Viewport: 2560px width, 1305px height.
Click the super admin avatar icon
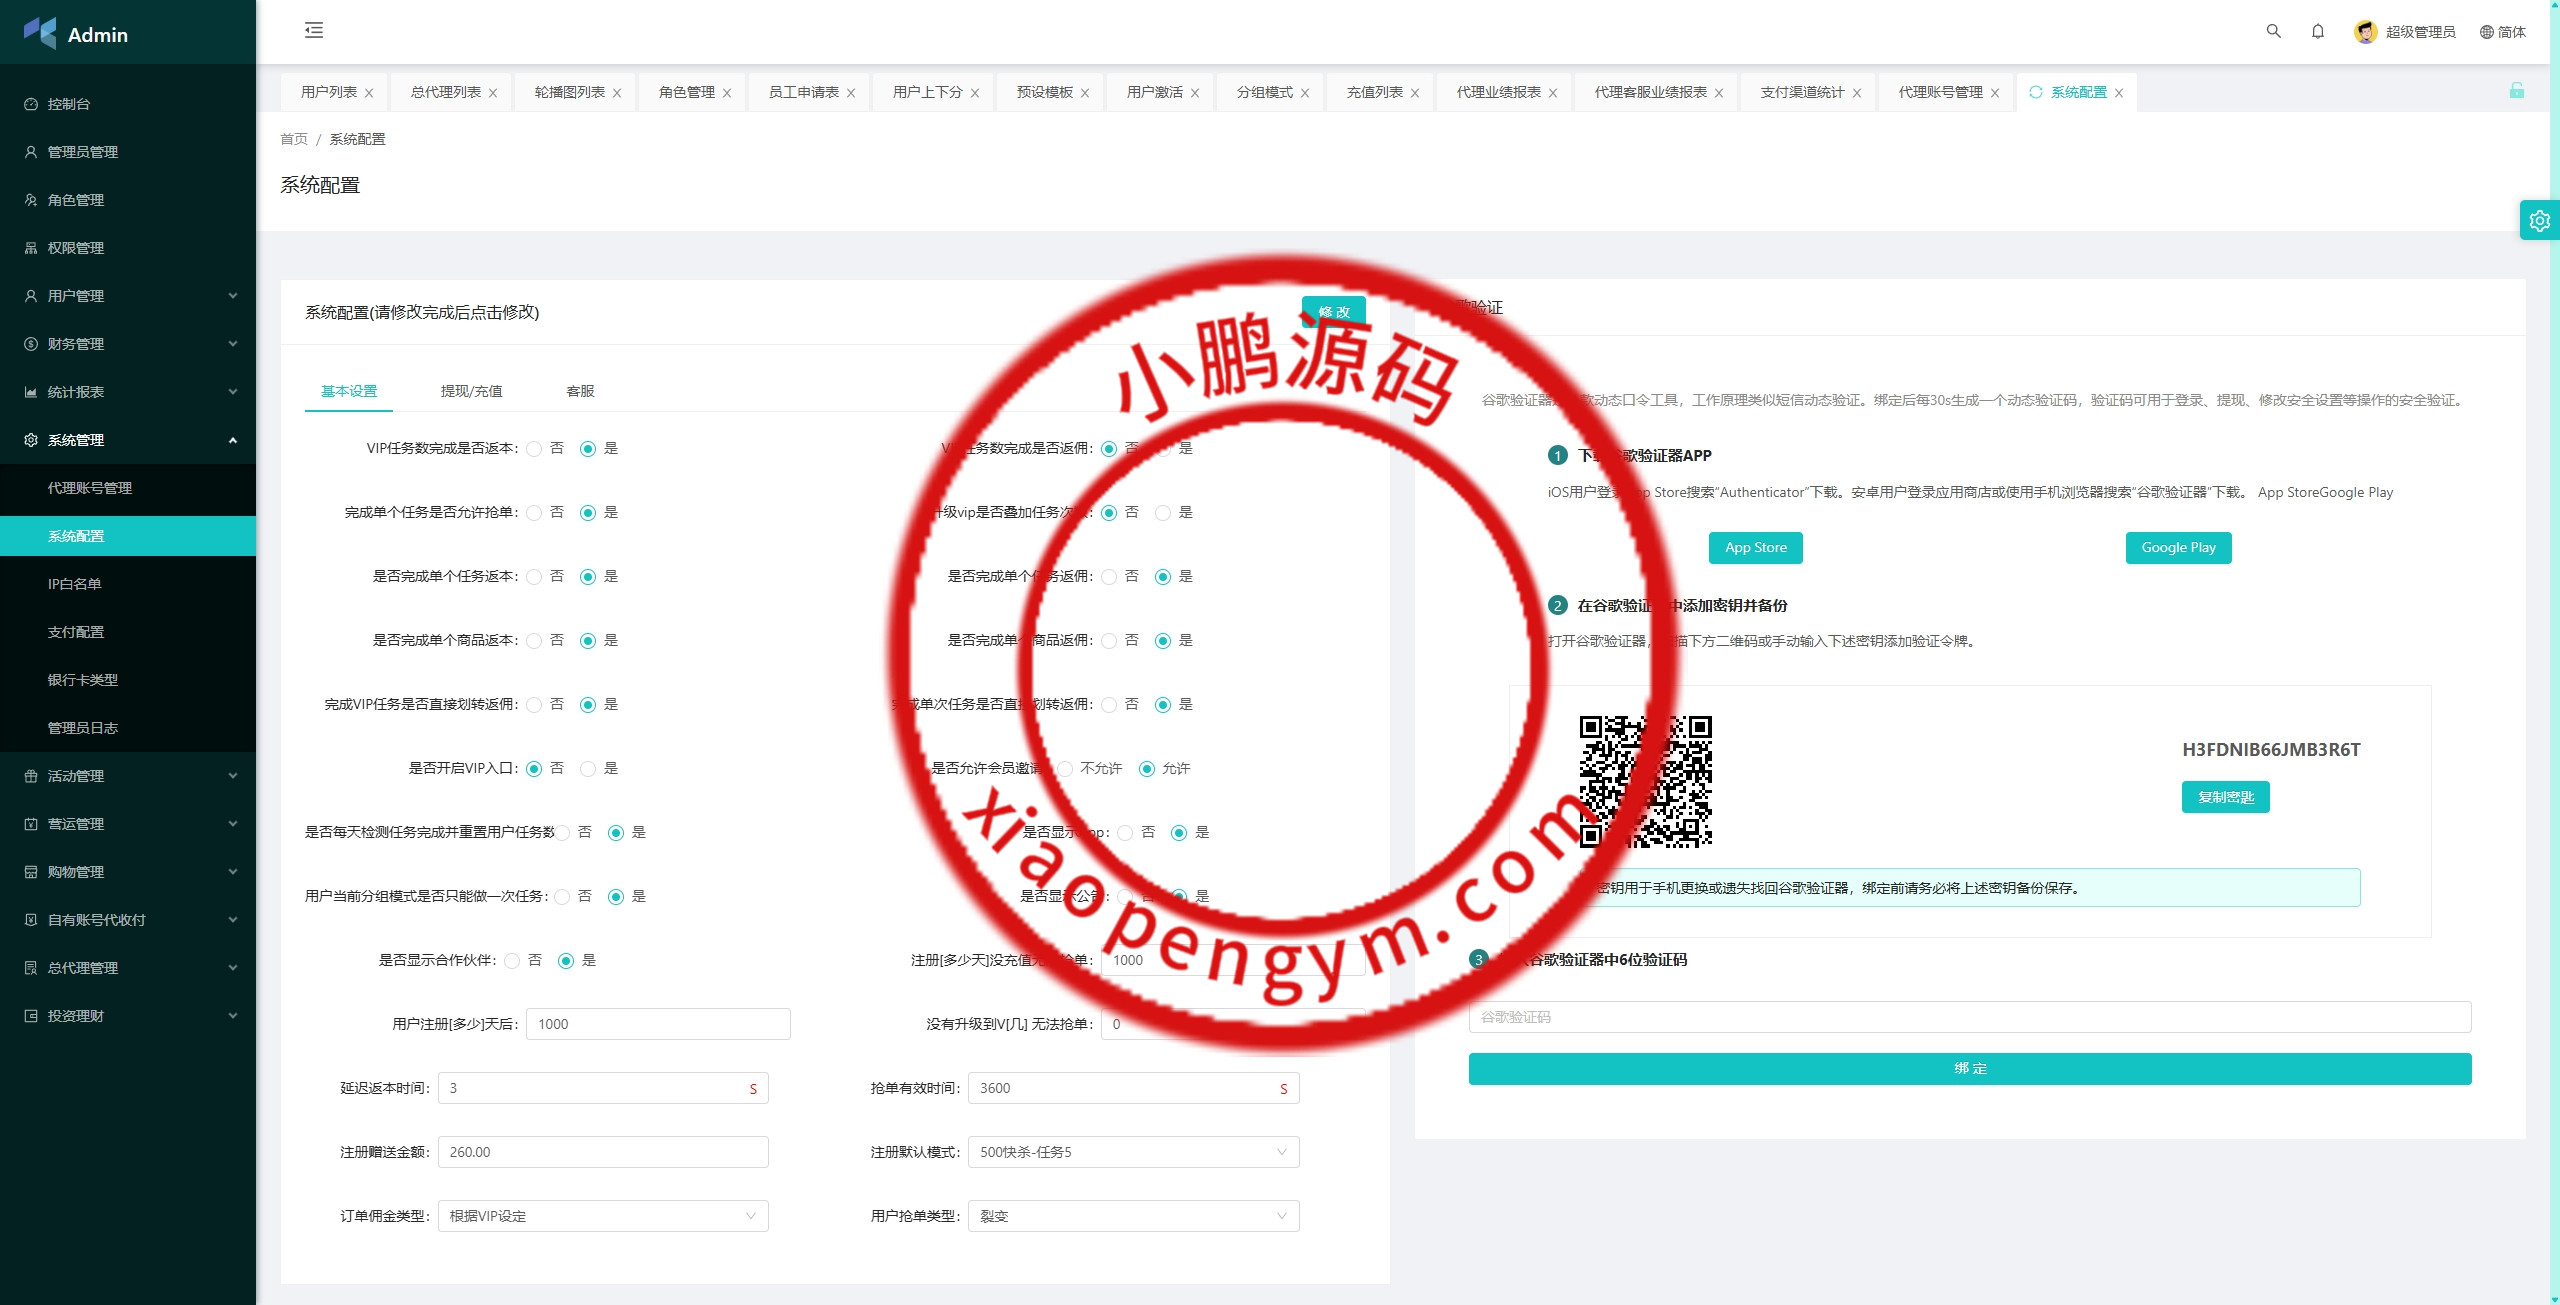click(2365, 32)
